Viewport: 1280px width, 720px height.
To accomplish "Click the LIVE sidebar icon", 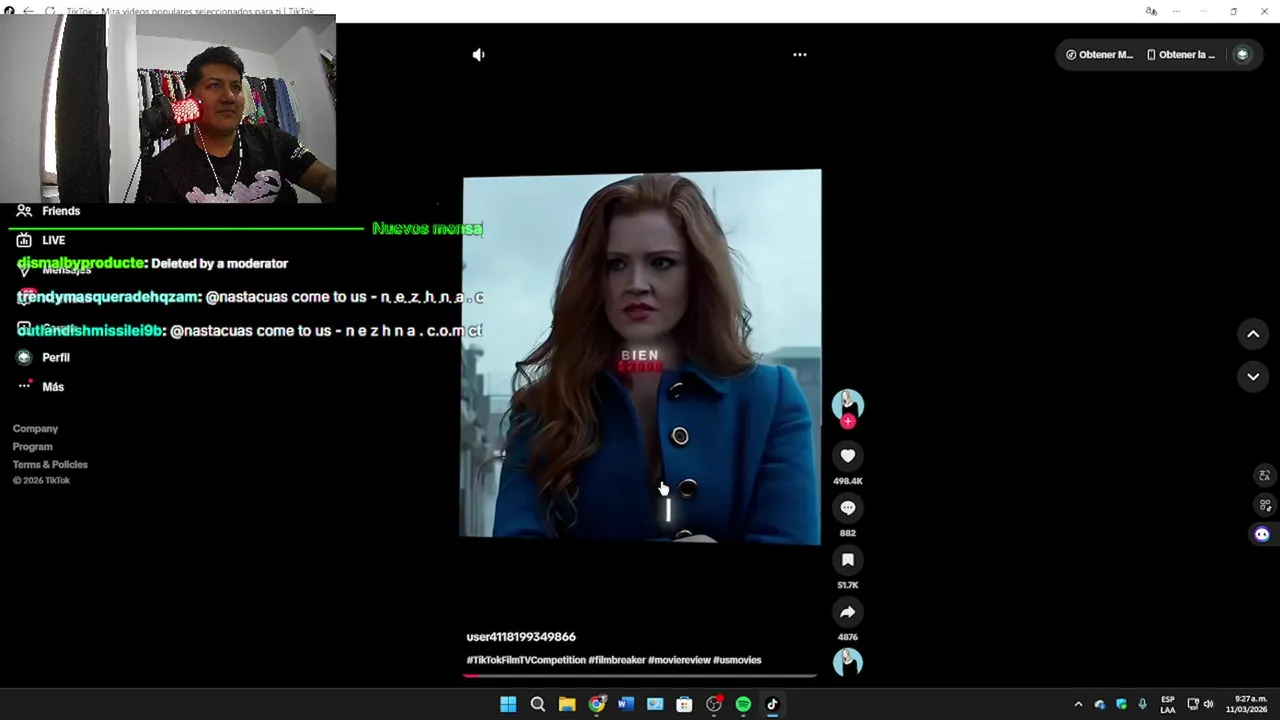I will coord(24,240).
